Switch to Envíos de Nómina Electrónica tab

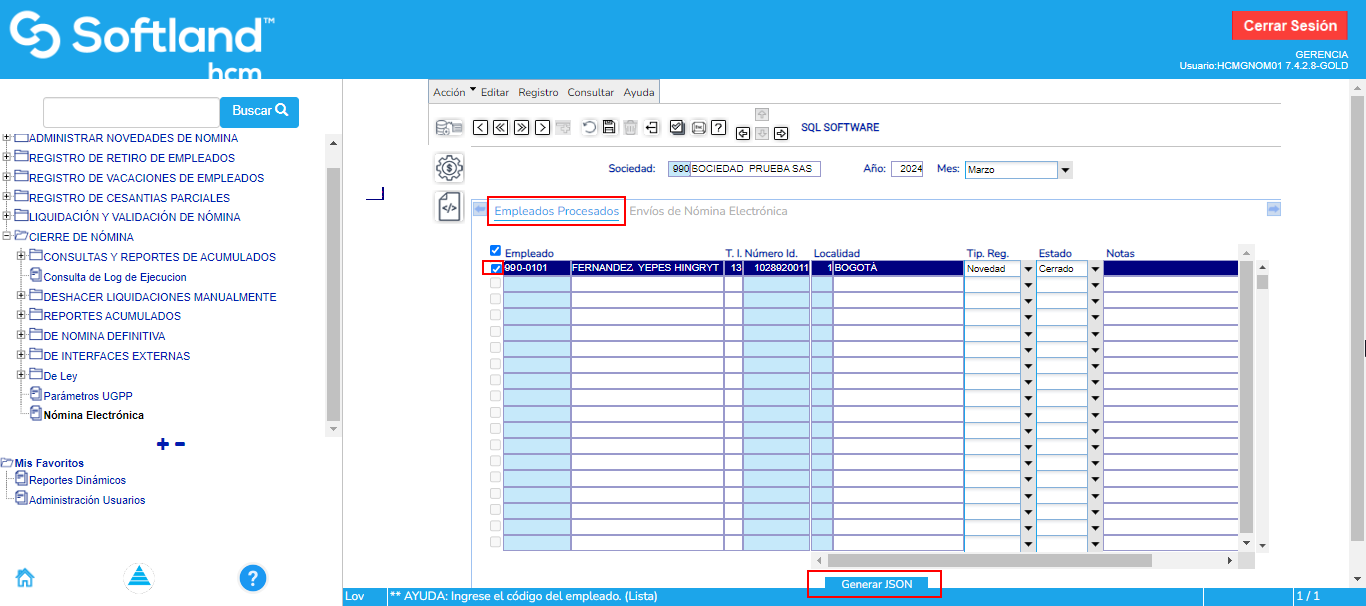(707, 211)
